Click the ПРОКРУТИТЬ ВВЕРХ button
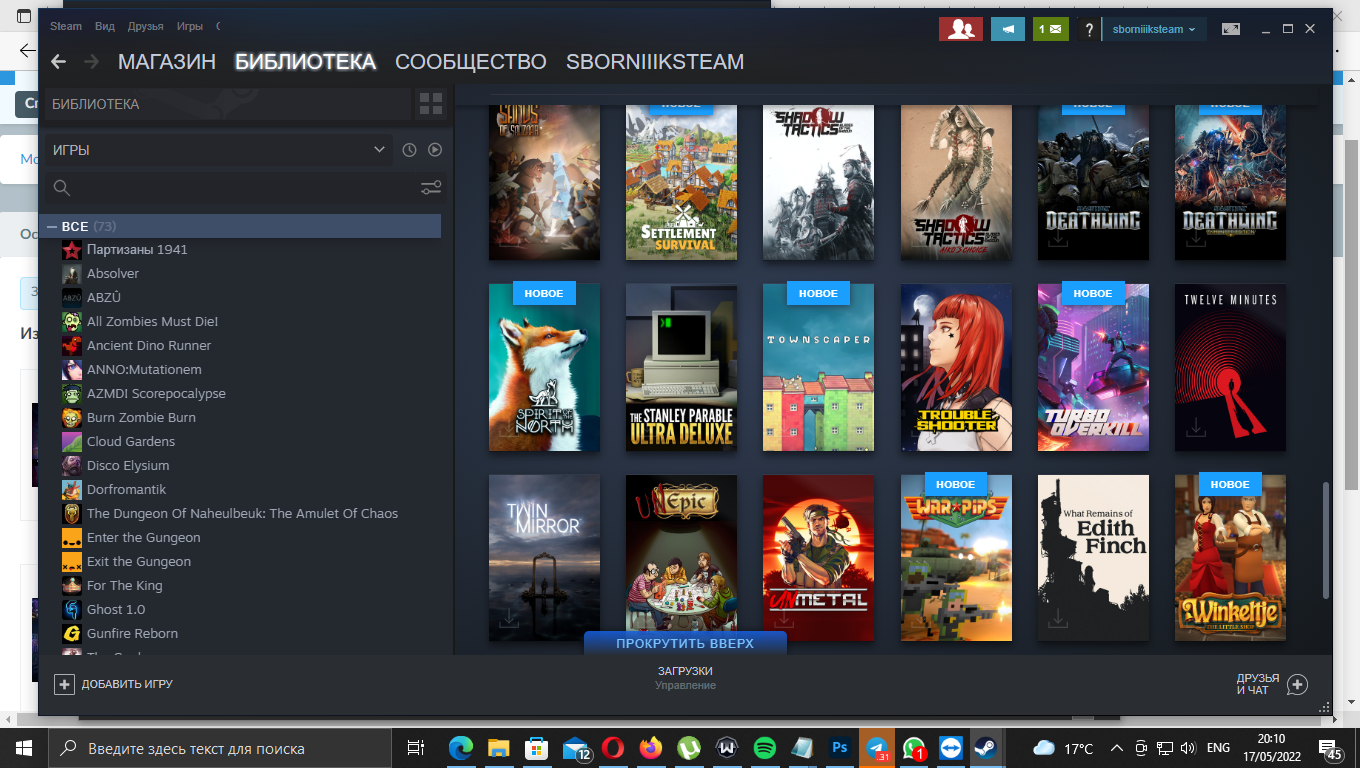1360x768 pixels. pos(685,643)
